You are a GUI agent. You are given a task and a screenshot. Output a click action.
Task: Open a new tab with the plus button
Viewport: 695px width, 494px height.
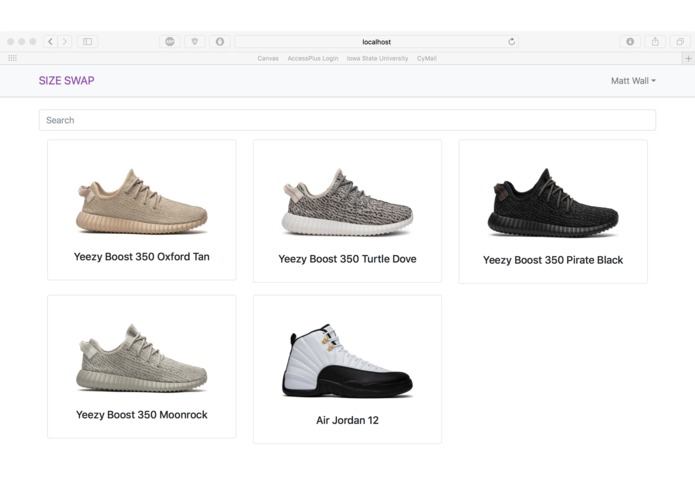click(x=688, y=58)
